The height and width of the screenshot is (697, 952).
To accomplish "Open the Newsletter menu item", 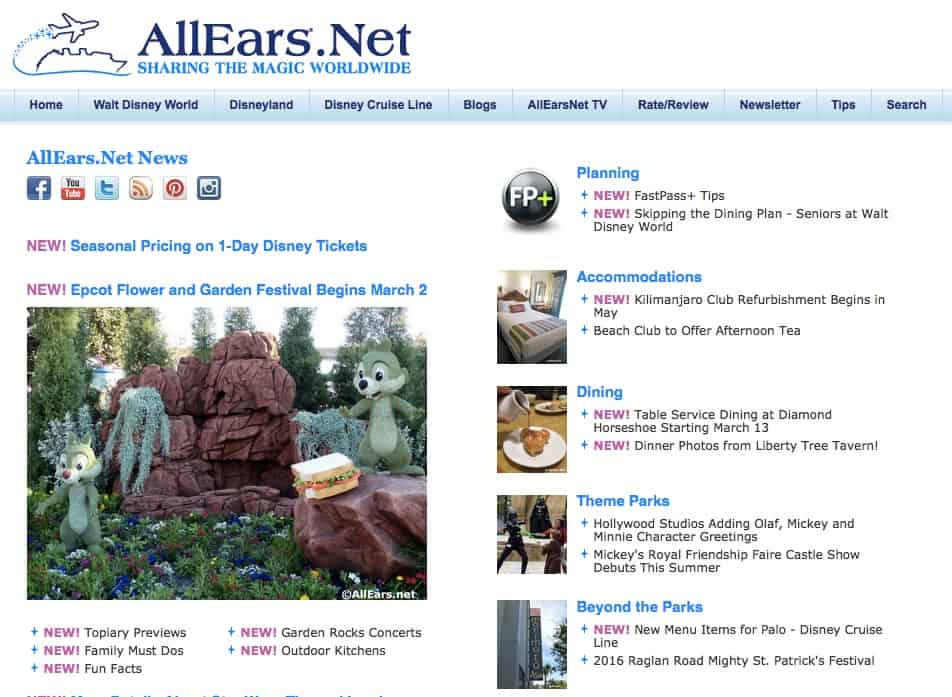I will [770, 104].
